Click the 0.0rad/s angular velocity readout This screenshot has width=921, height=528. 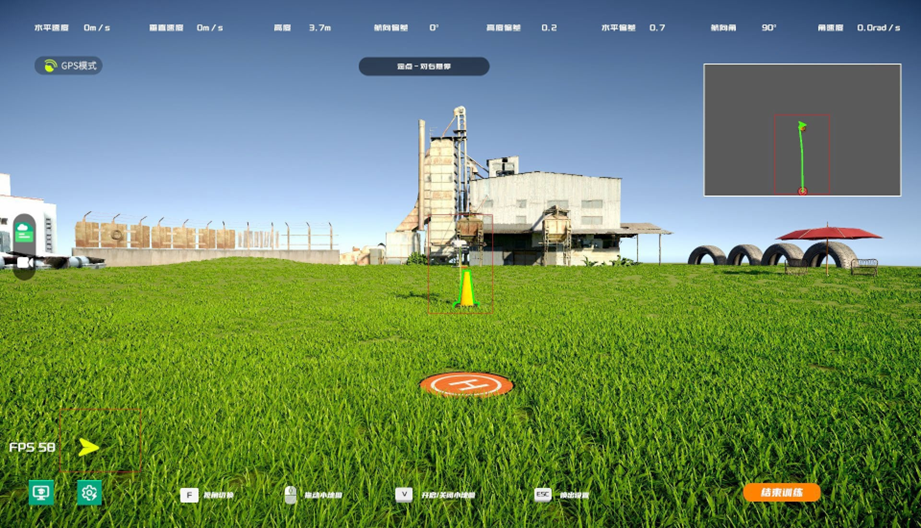[x=880, y=28]
